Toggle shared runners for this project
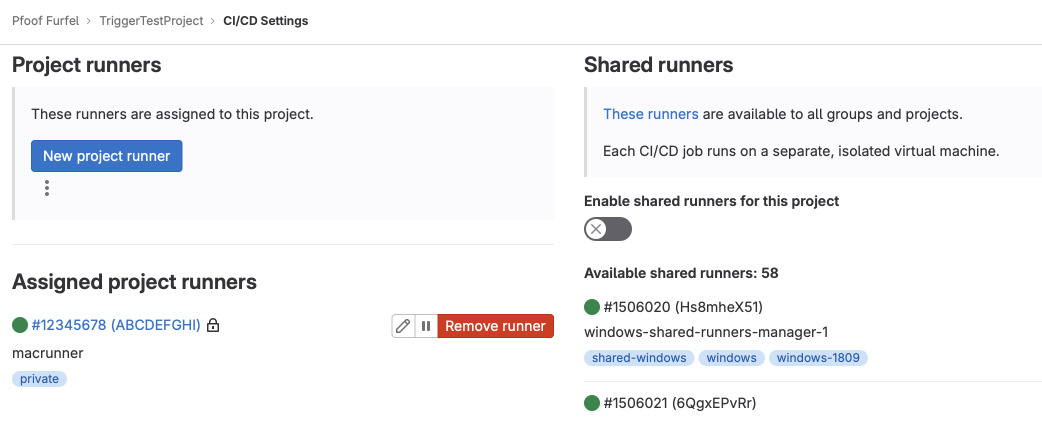Image resolution: width=1042 pixels, height=422 pixels. click(608, 229)
